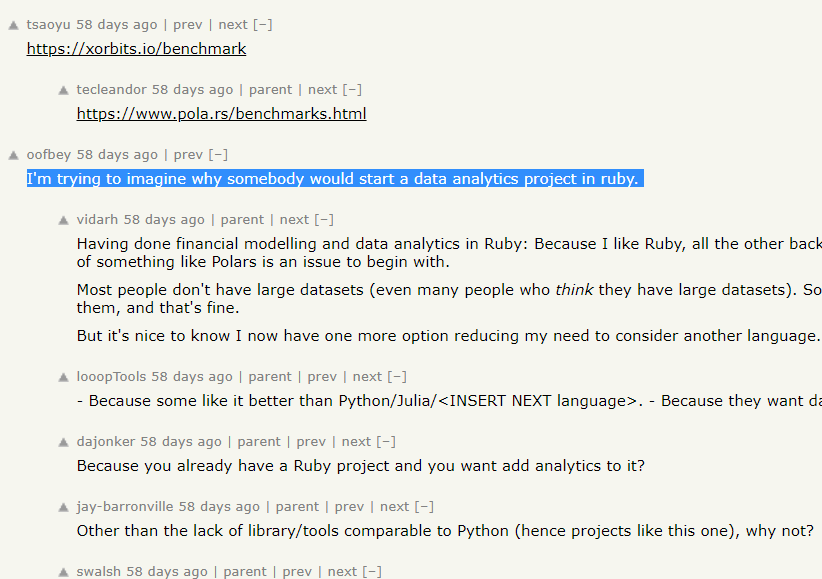The image size is (822, 579).
Task: Open the pola.rs benchmarks page
Action: (221, 113)
